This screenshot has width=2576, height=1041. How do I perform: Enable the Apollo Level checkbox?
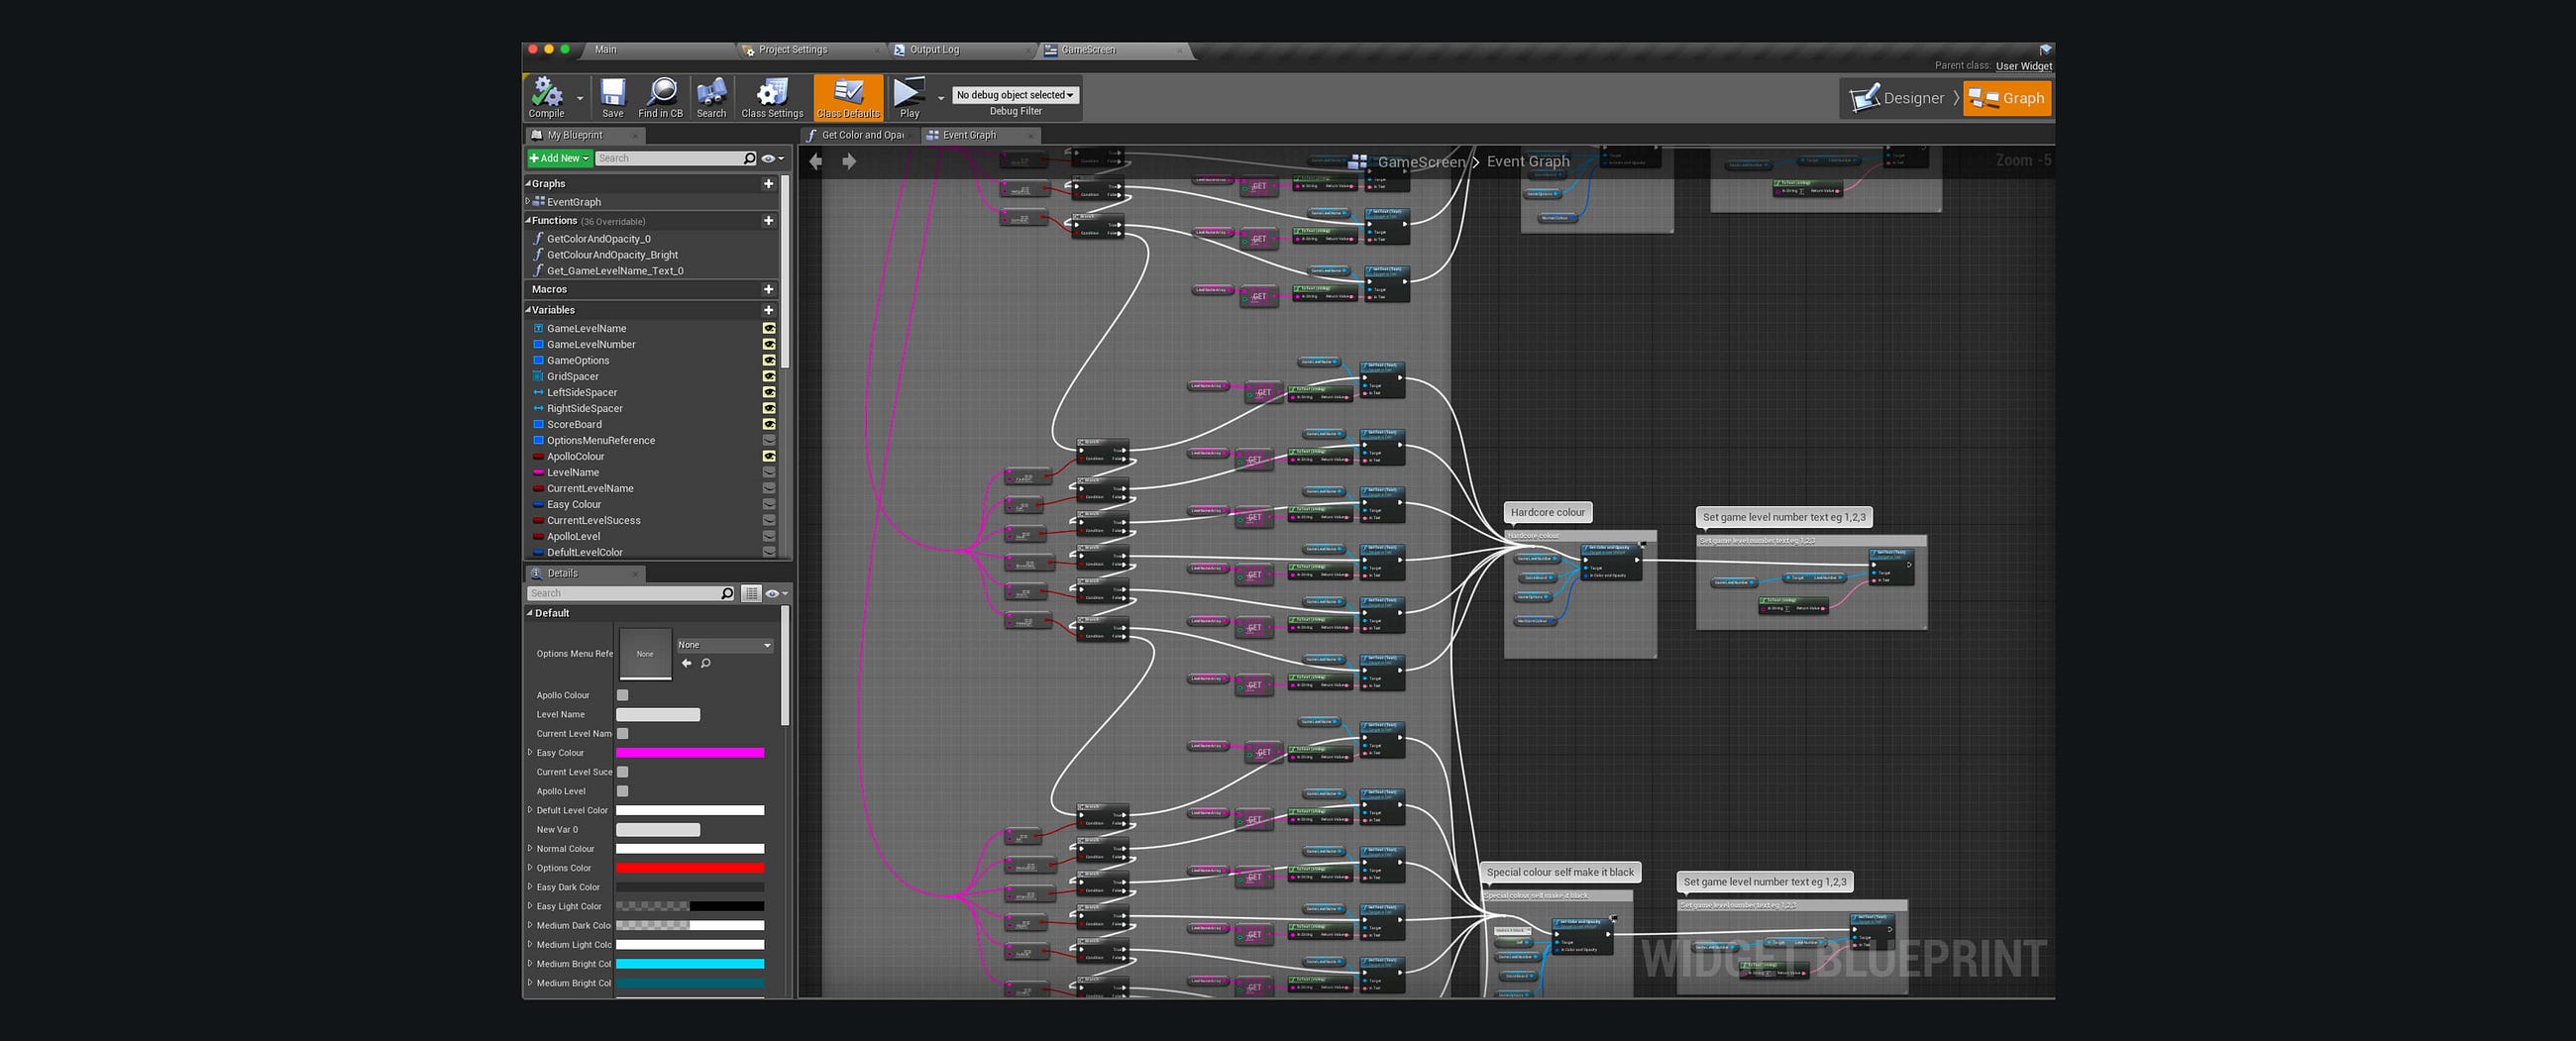click(623, 791)
